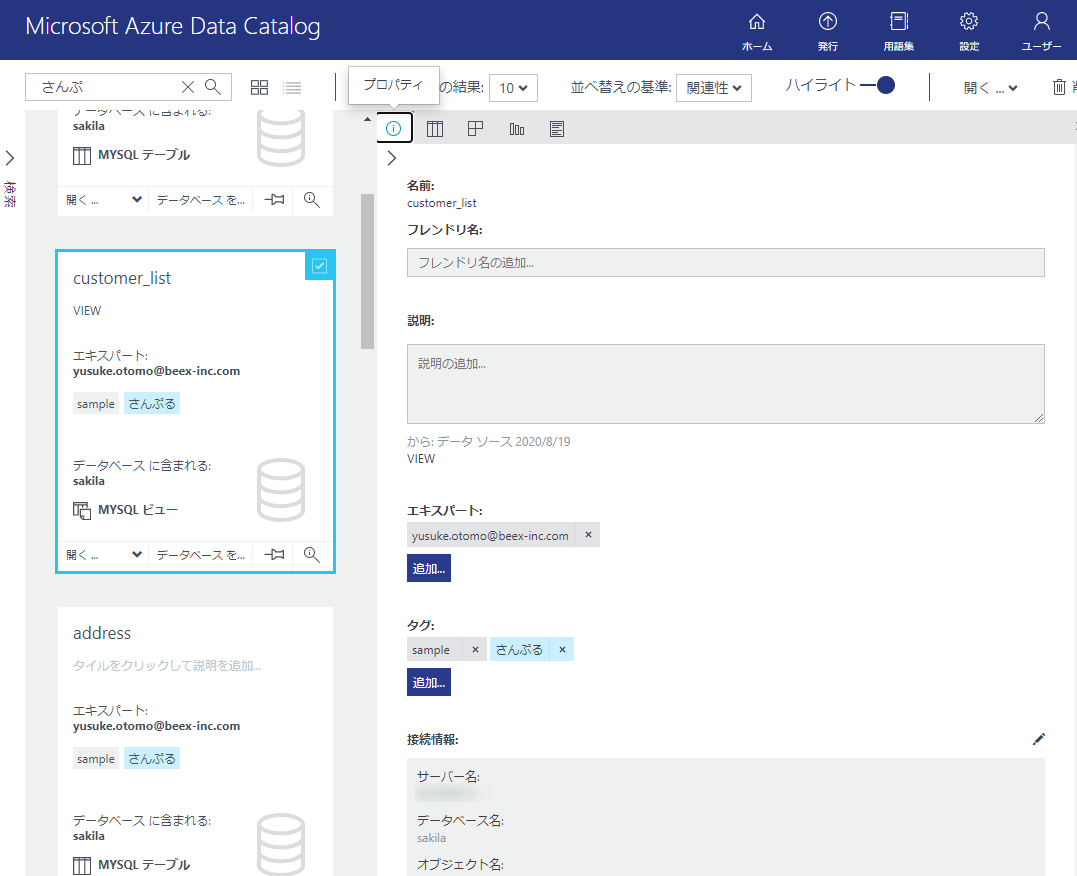Open 開く... dropdown on customer_list card
Screen dimensions: 1077x876
104,554
